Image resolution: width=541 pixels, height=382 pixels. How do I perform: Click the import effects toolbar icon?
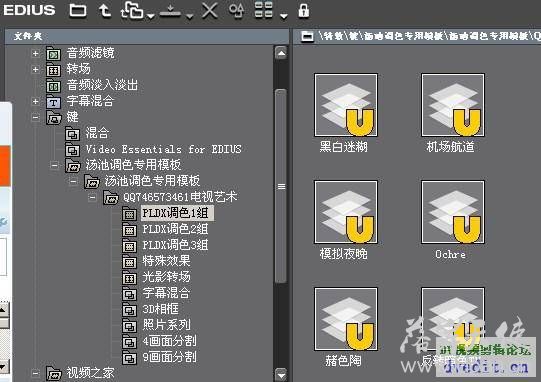[x=132, y=10]
